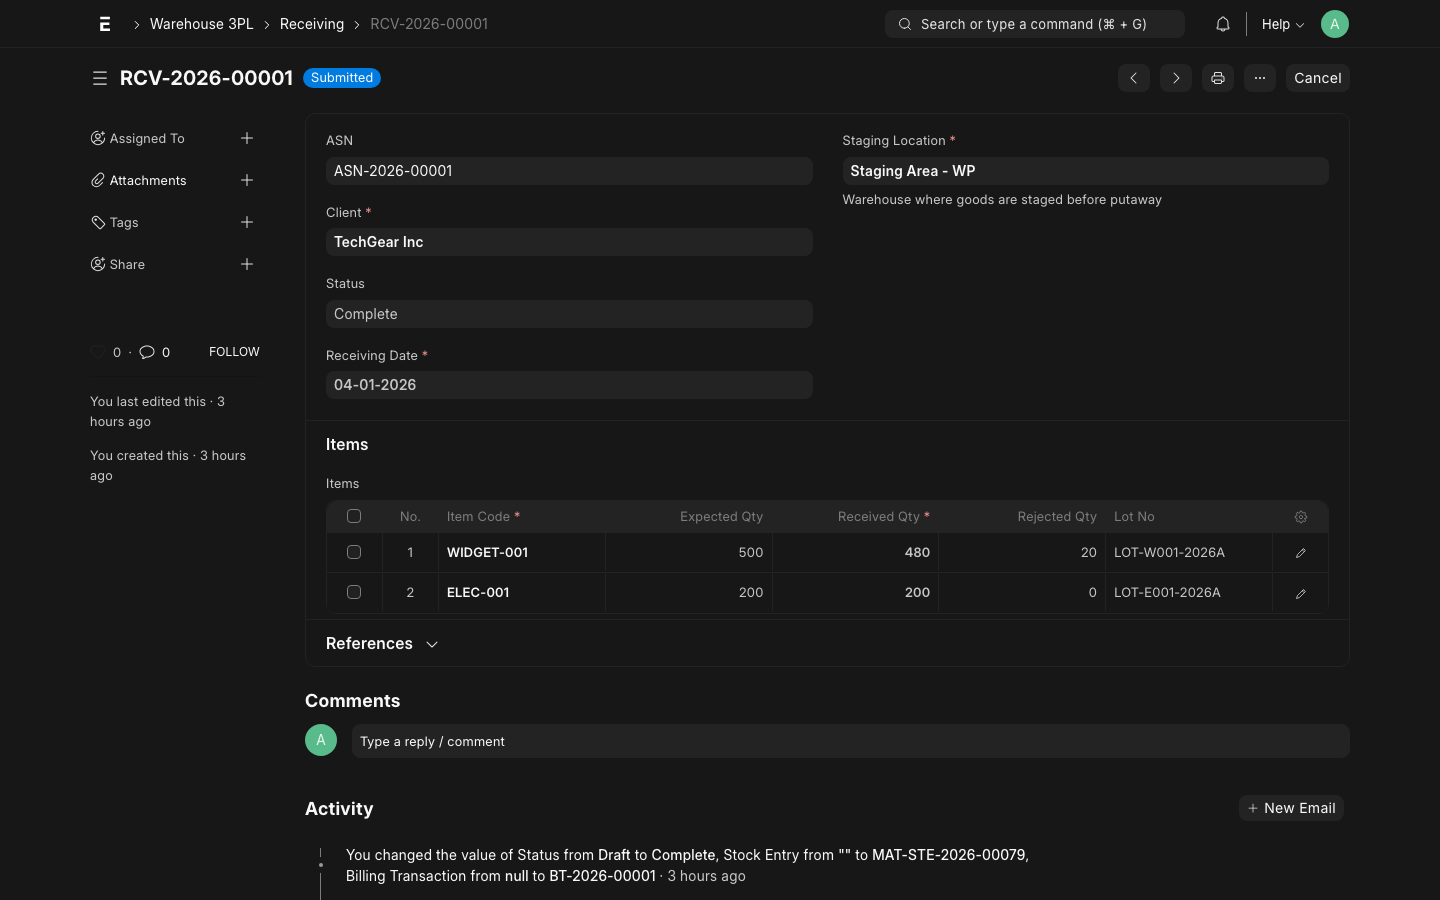Viewport: 1440px width, 900px height.
Task: Select all items header checkbox
Action: tap(354, 516)
